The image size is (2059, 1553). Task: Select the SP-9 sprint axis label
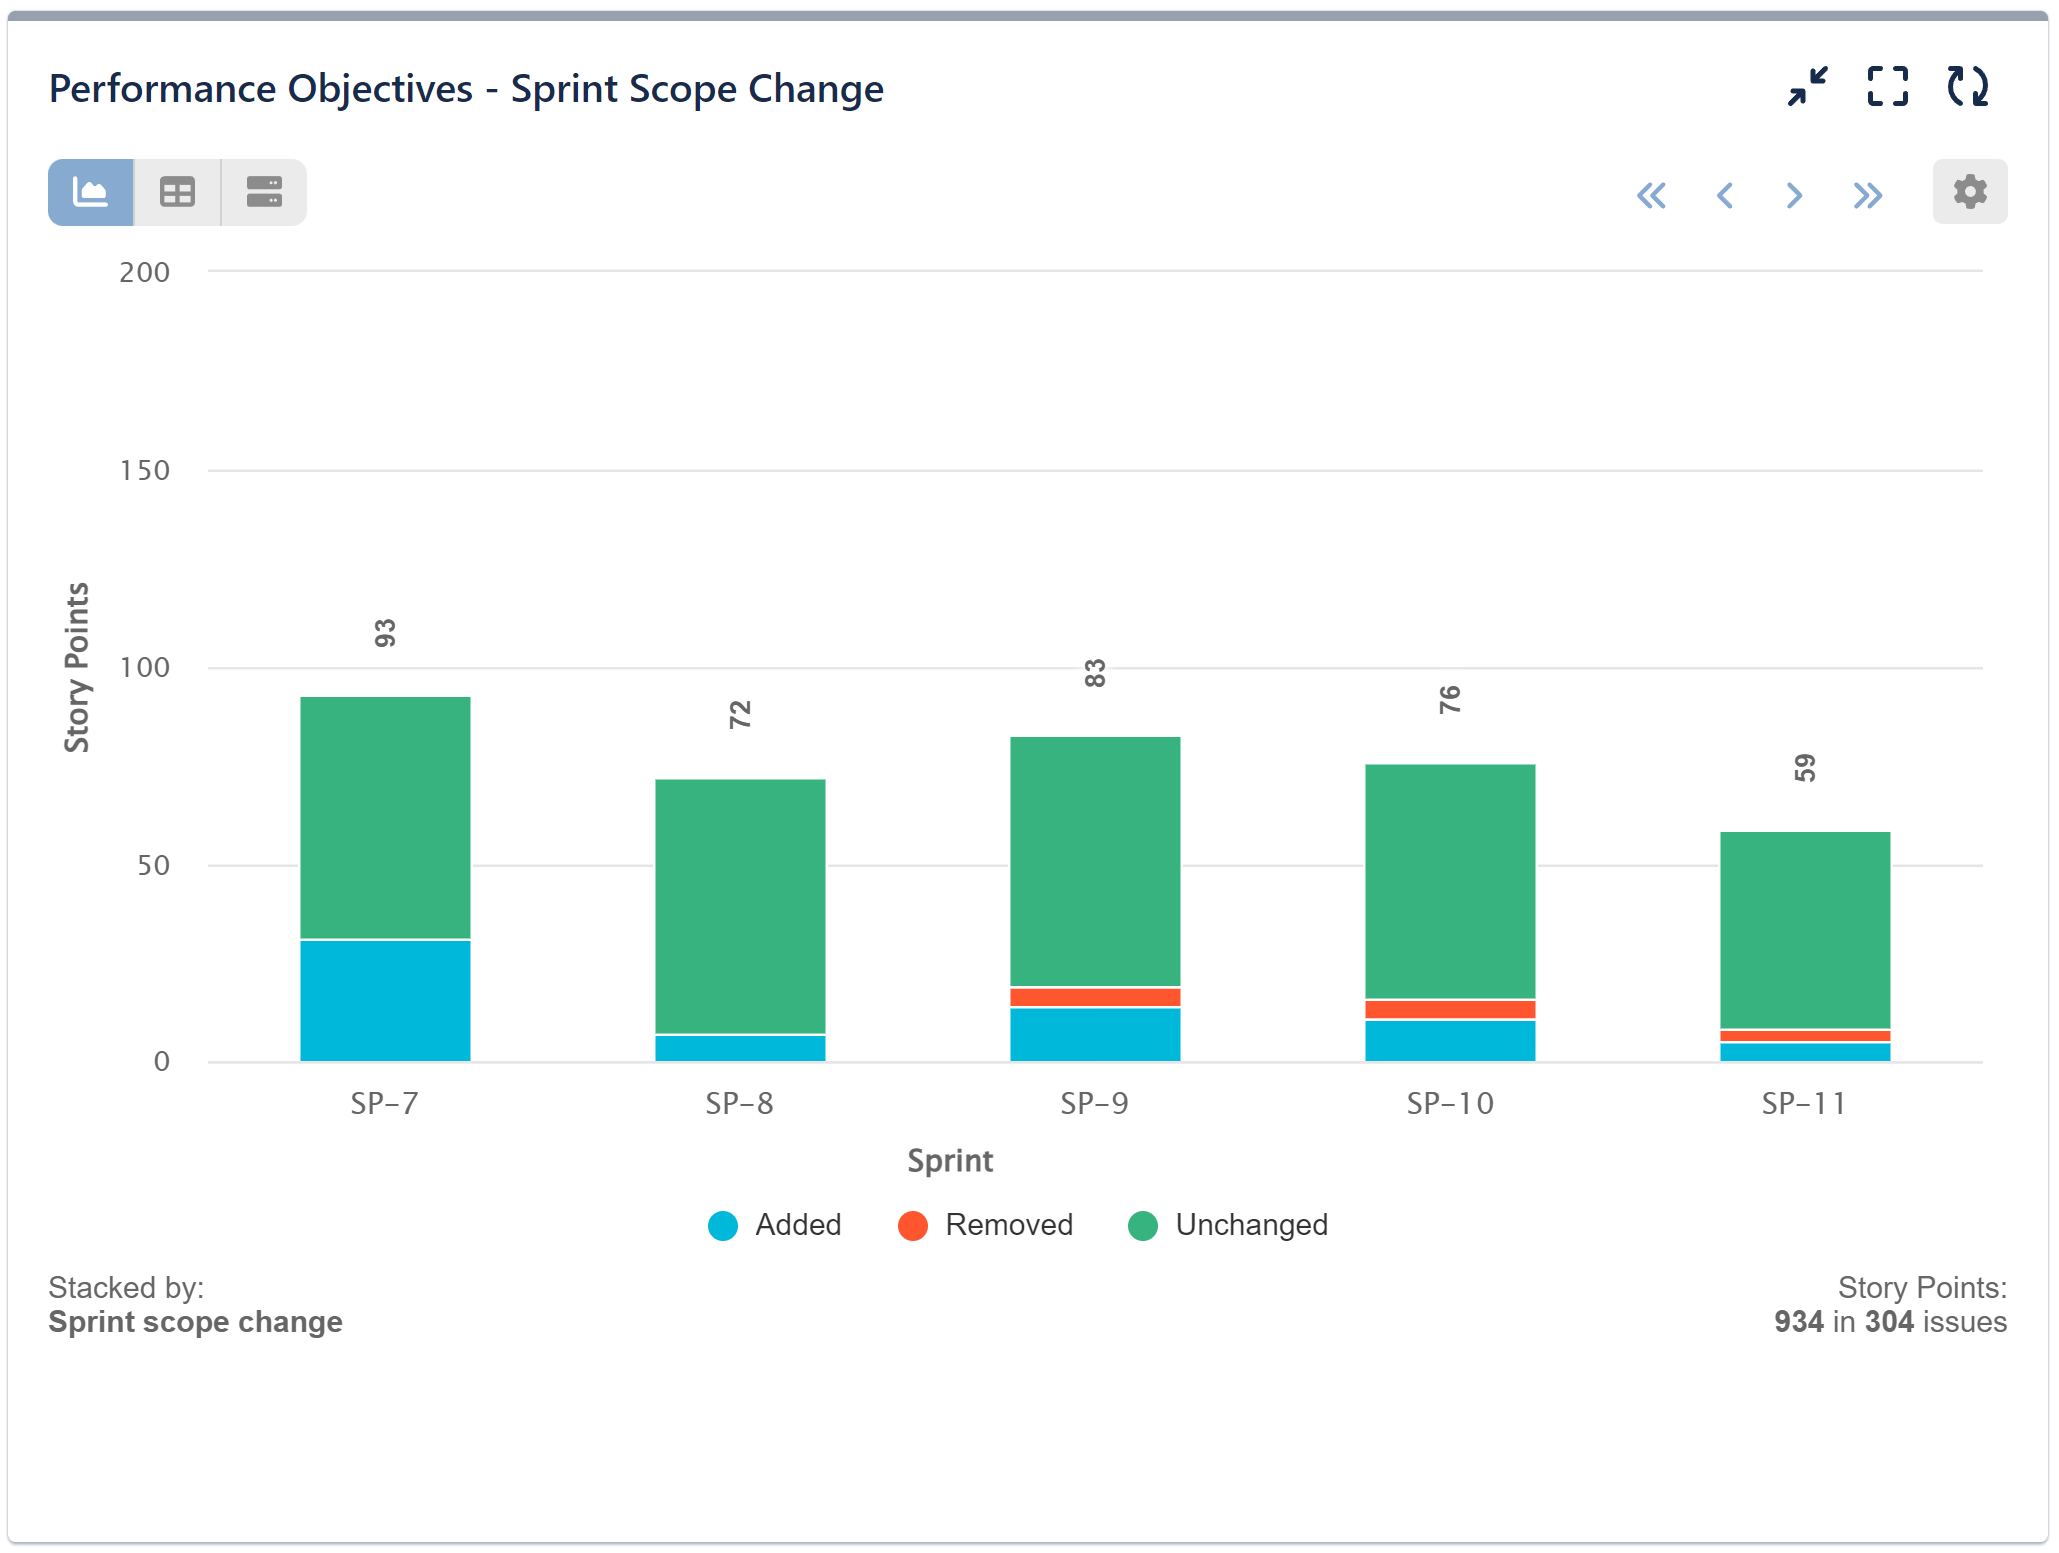pos(1095,1104)
